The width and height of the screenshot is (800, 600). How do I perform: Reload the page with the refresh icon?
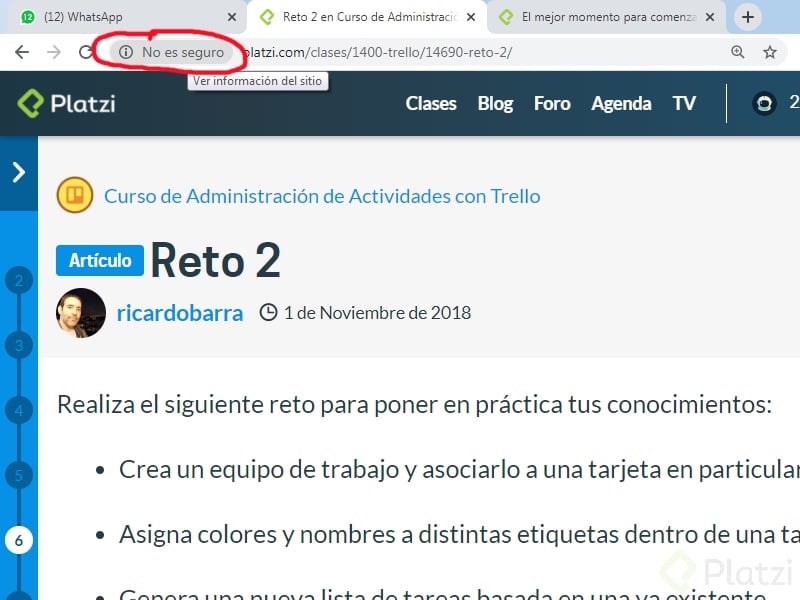coord(86,52)
